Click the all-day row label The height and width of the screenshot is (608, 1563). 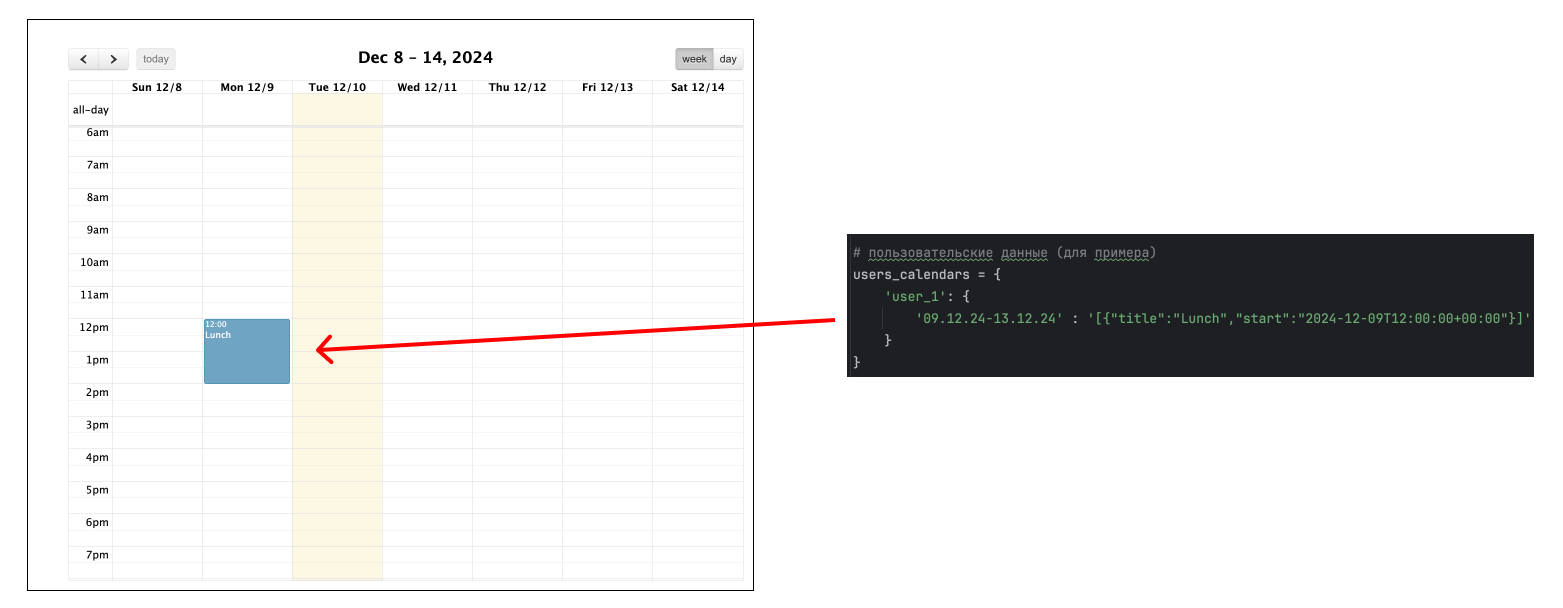pos(90,110)
